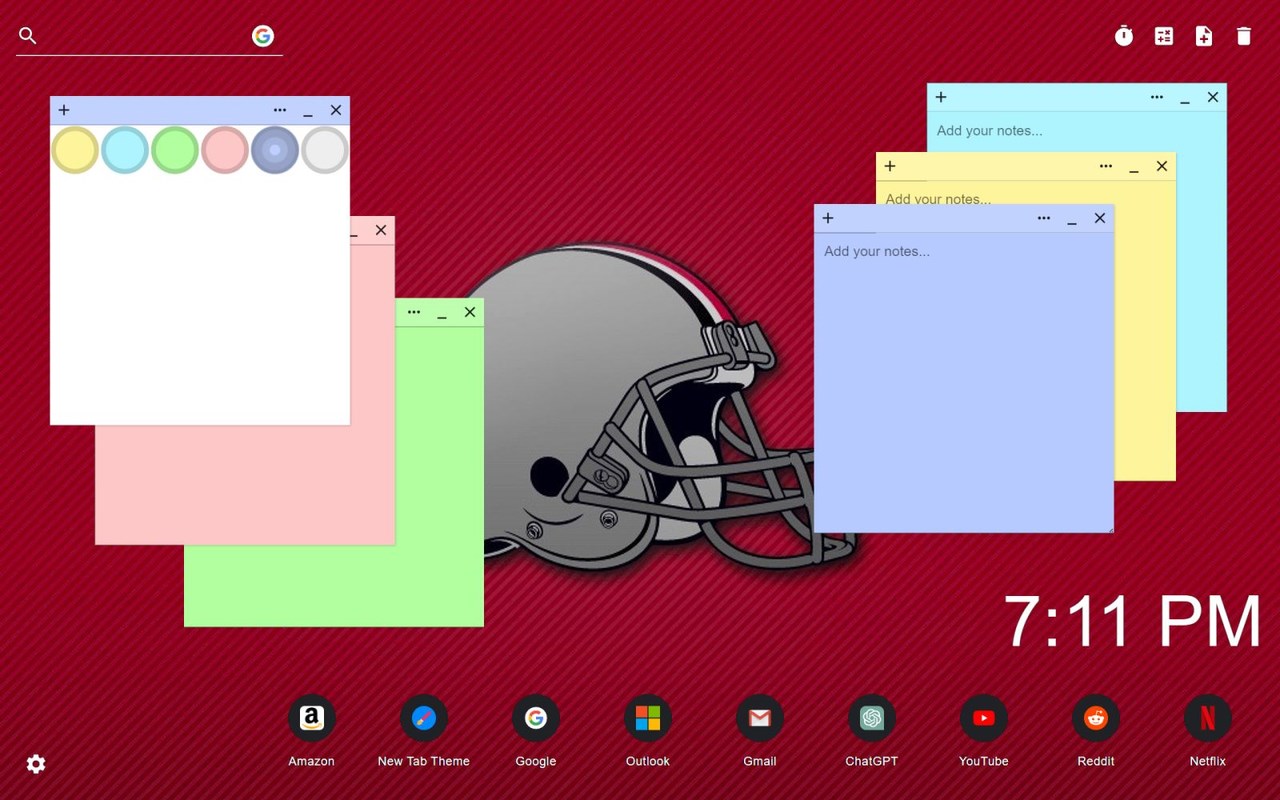Open the YouTube shortcut
Viewport: 1280px width, 800px height.
tap(984, 718)
